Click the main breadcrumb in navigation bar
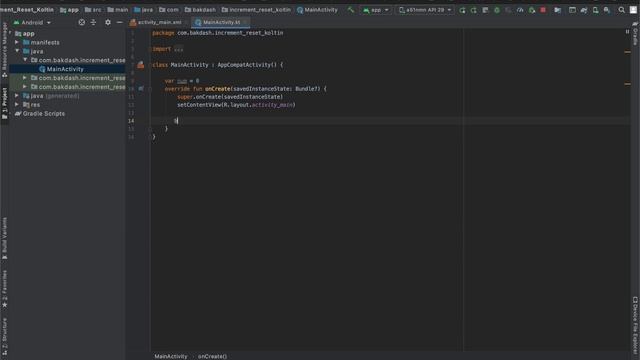The width and height of the screenshot is (640, 360). pyautogui.click(x=118, y=10)
